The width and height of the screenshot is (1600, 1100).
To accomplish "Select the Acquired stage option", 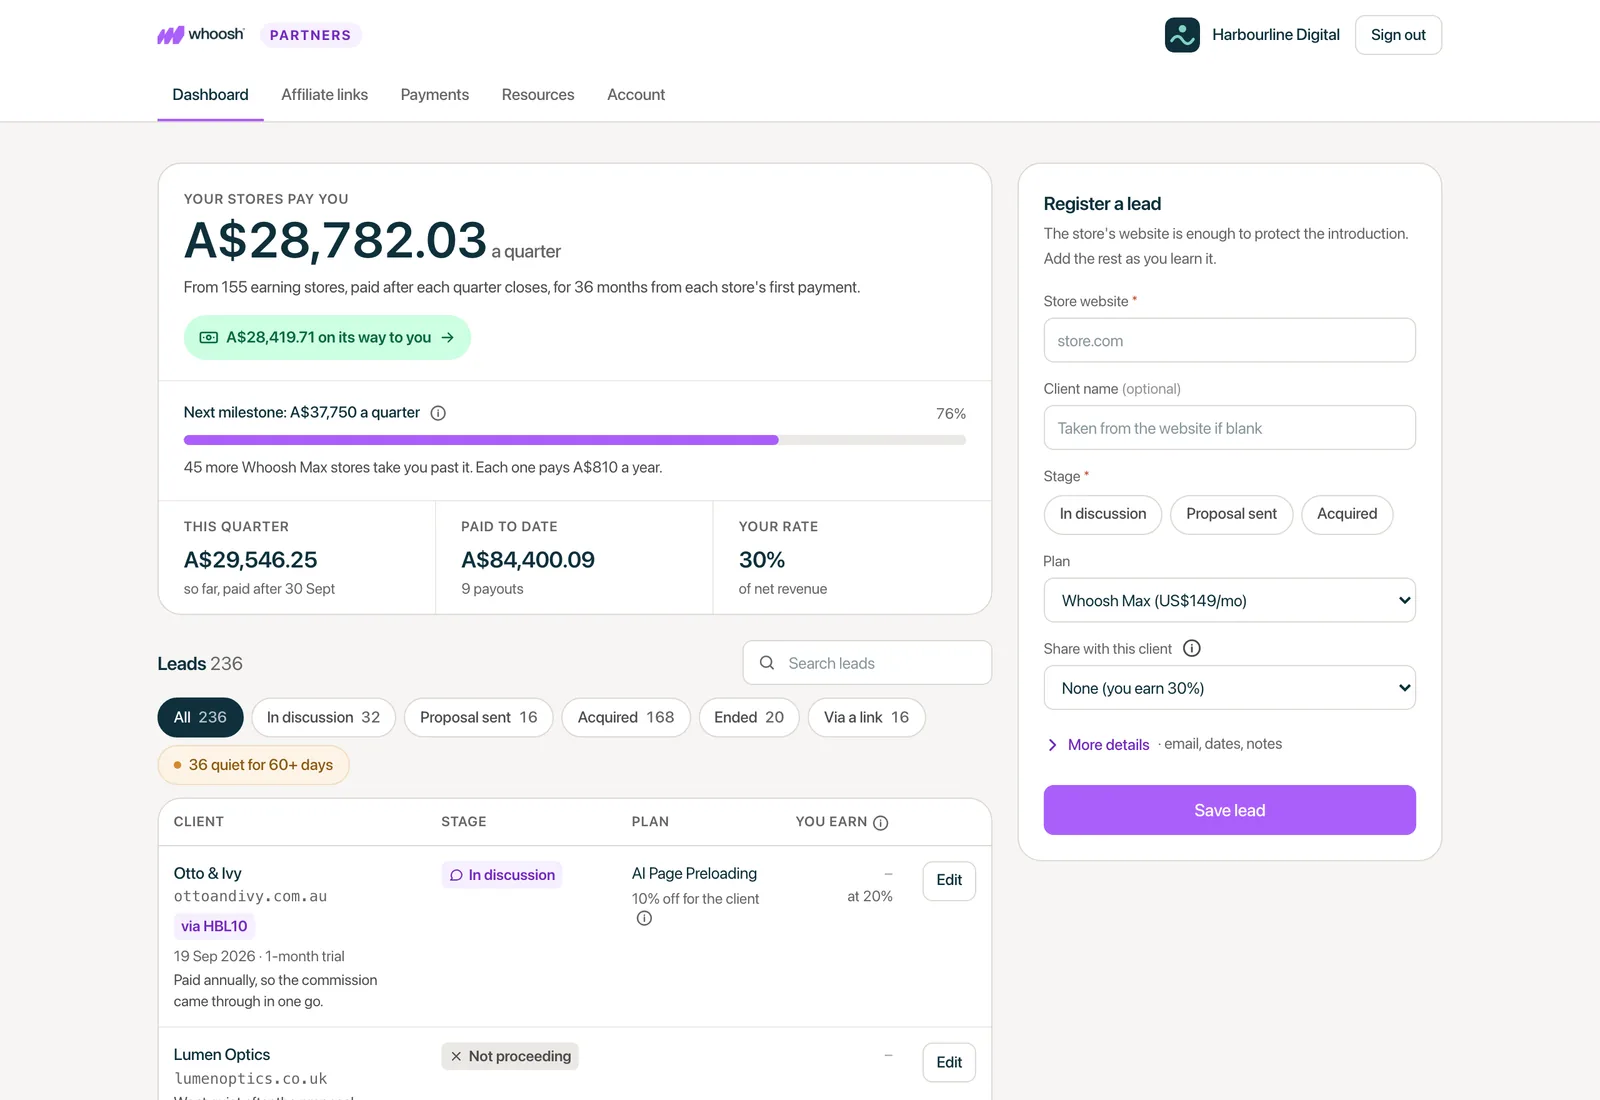I will (1347, 514).
